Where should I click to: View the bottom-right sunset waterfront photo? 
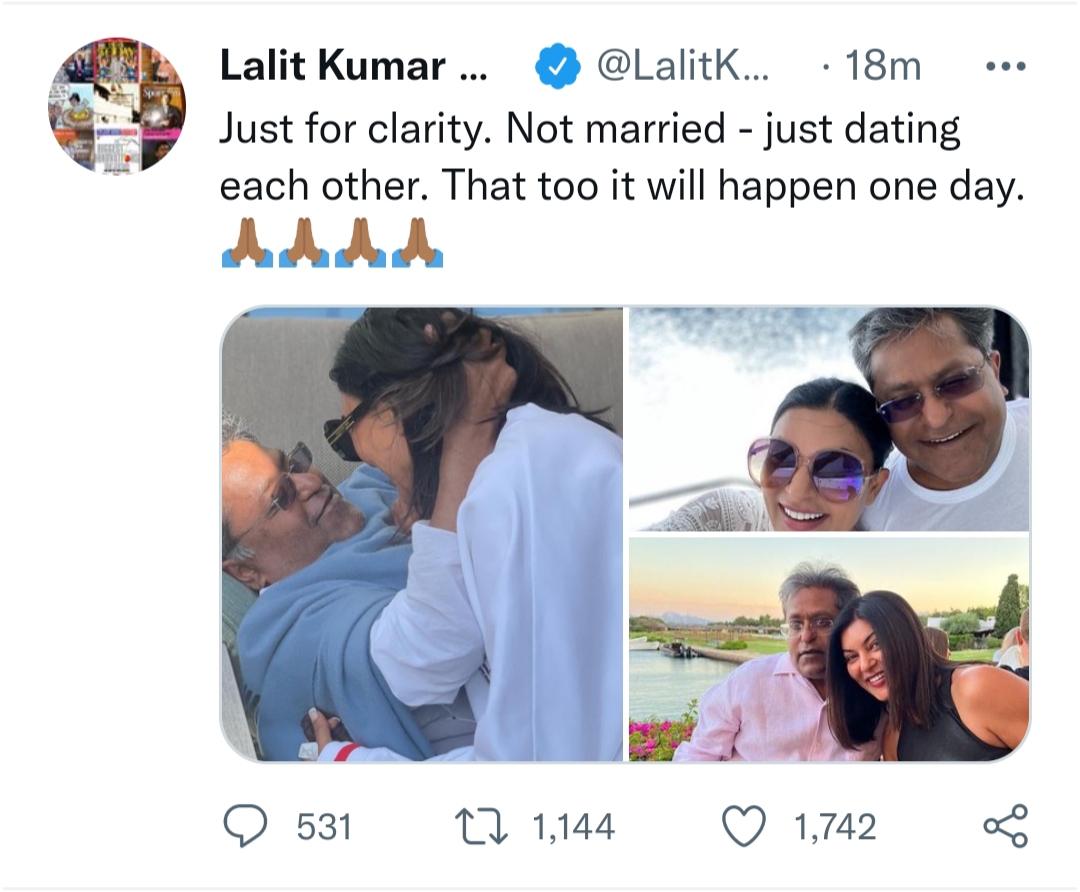point(829,648)
